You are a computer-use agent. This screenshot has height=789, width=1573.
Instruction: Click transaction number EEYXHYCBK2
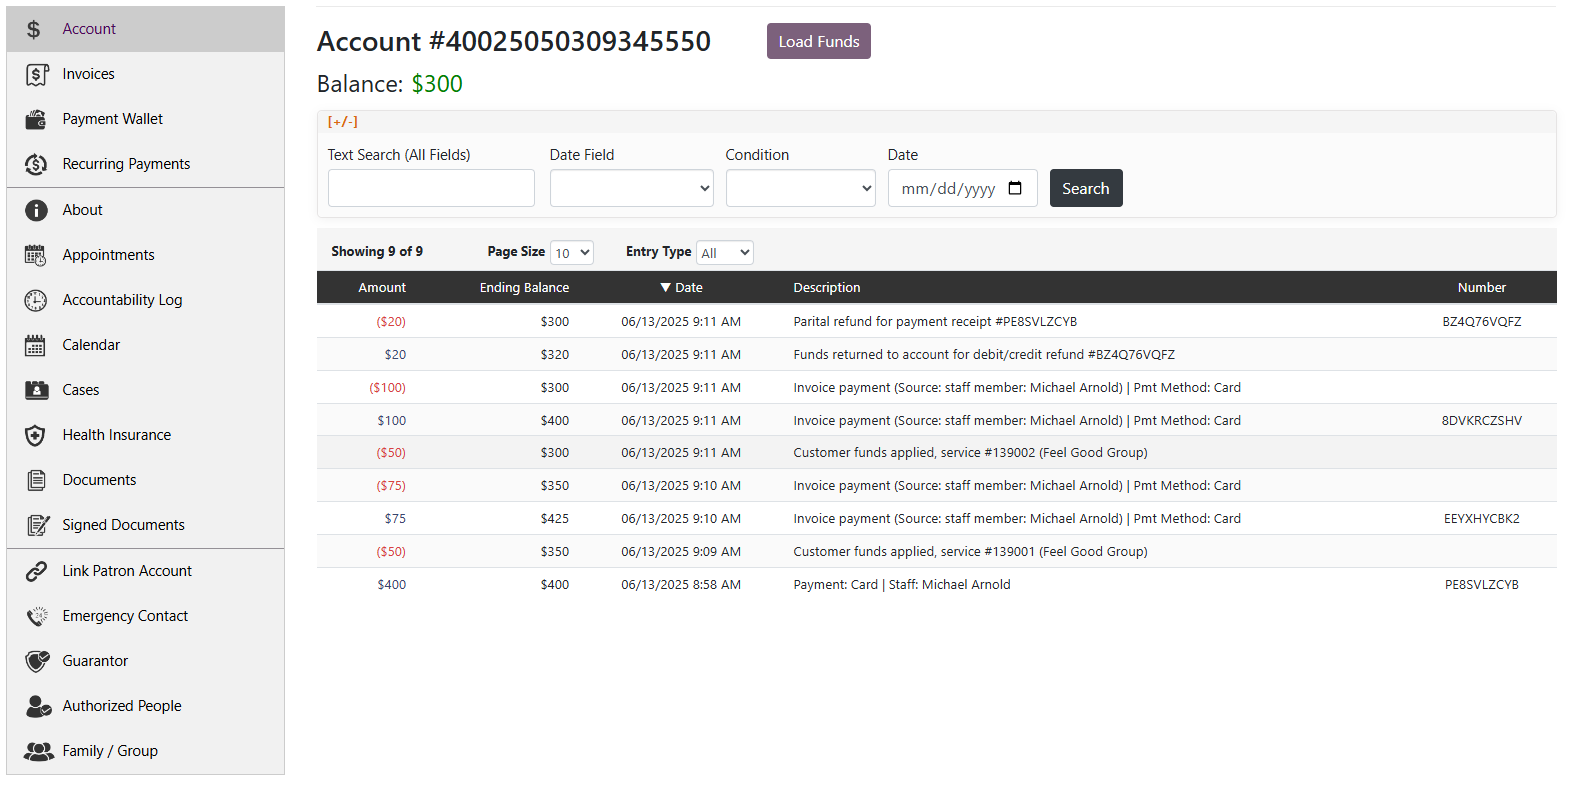(x=1482, y=519)
